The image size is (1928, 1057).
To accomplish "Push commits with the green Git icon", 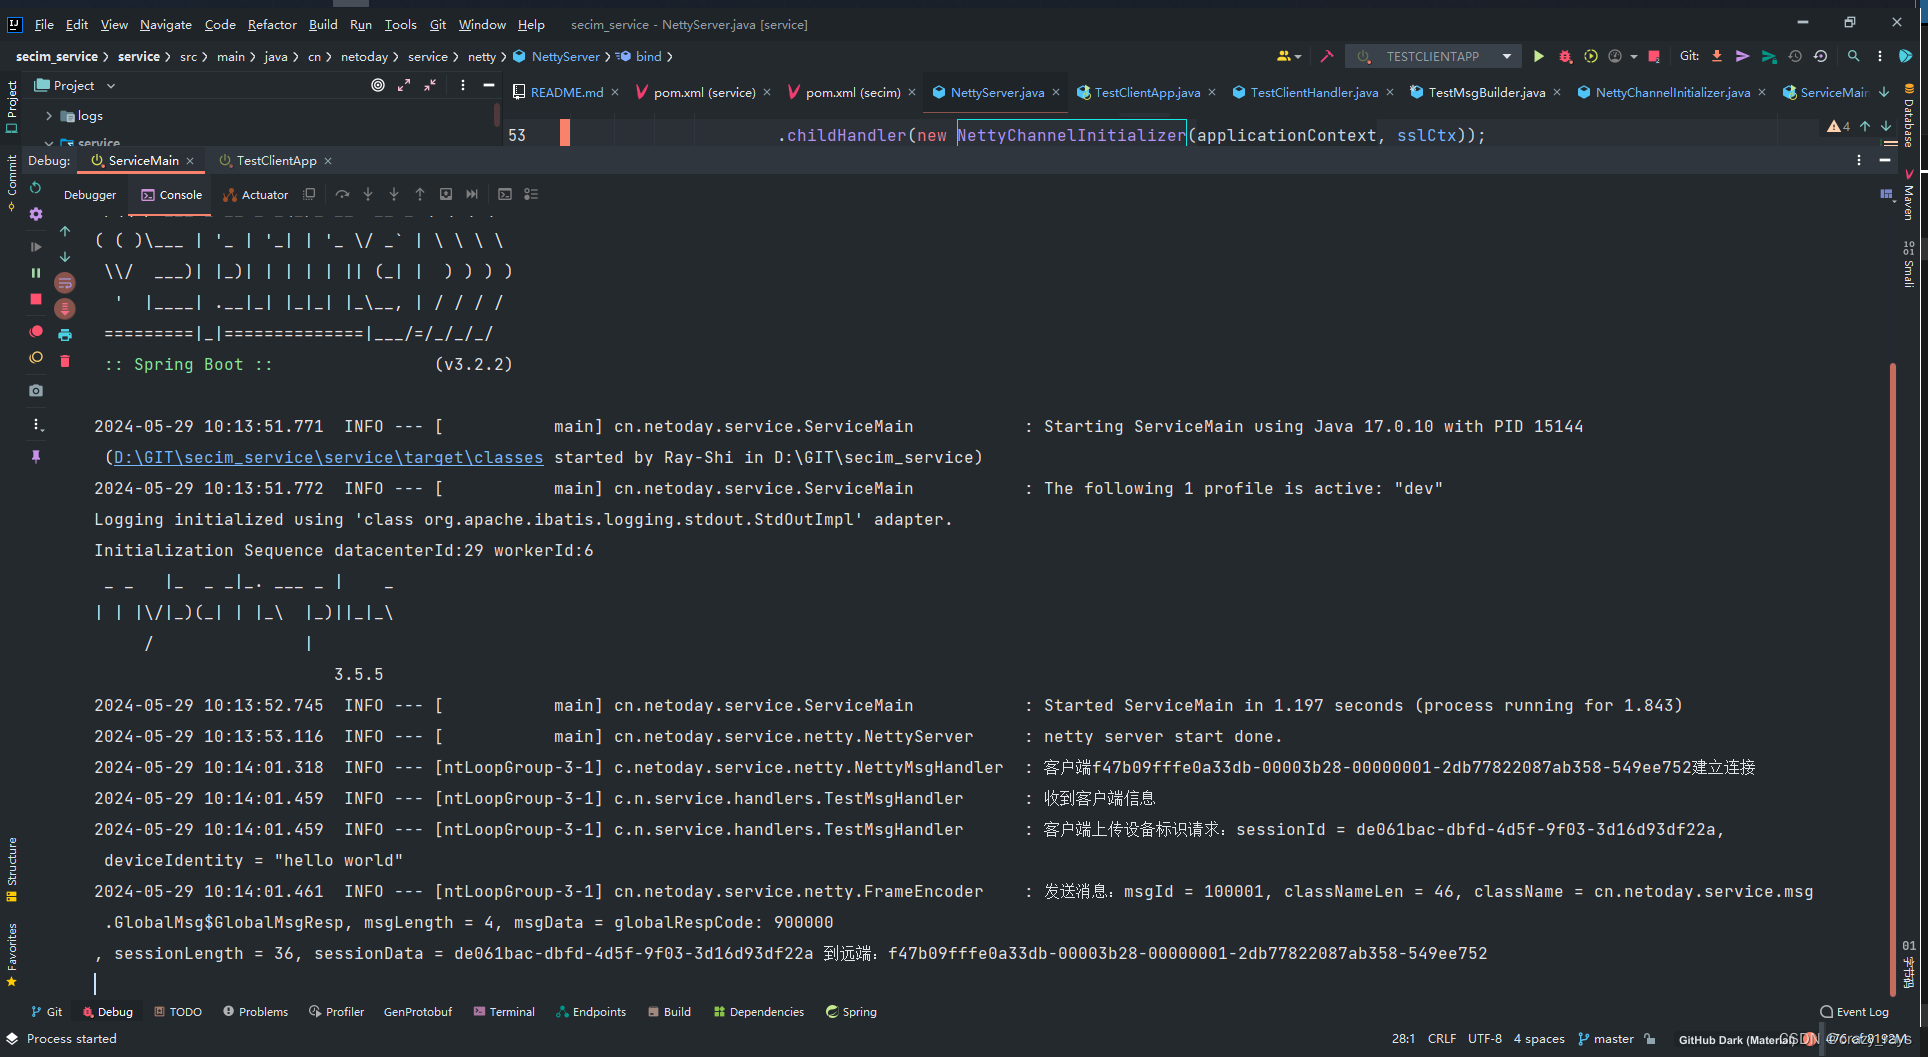I will pos(1768,57).
